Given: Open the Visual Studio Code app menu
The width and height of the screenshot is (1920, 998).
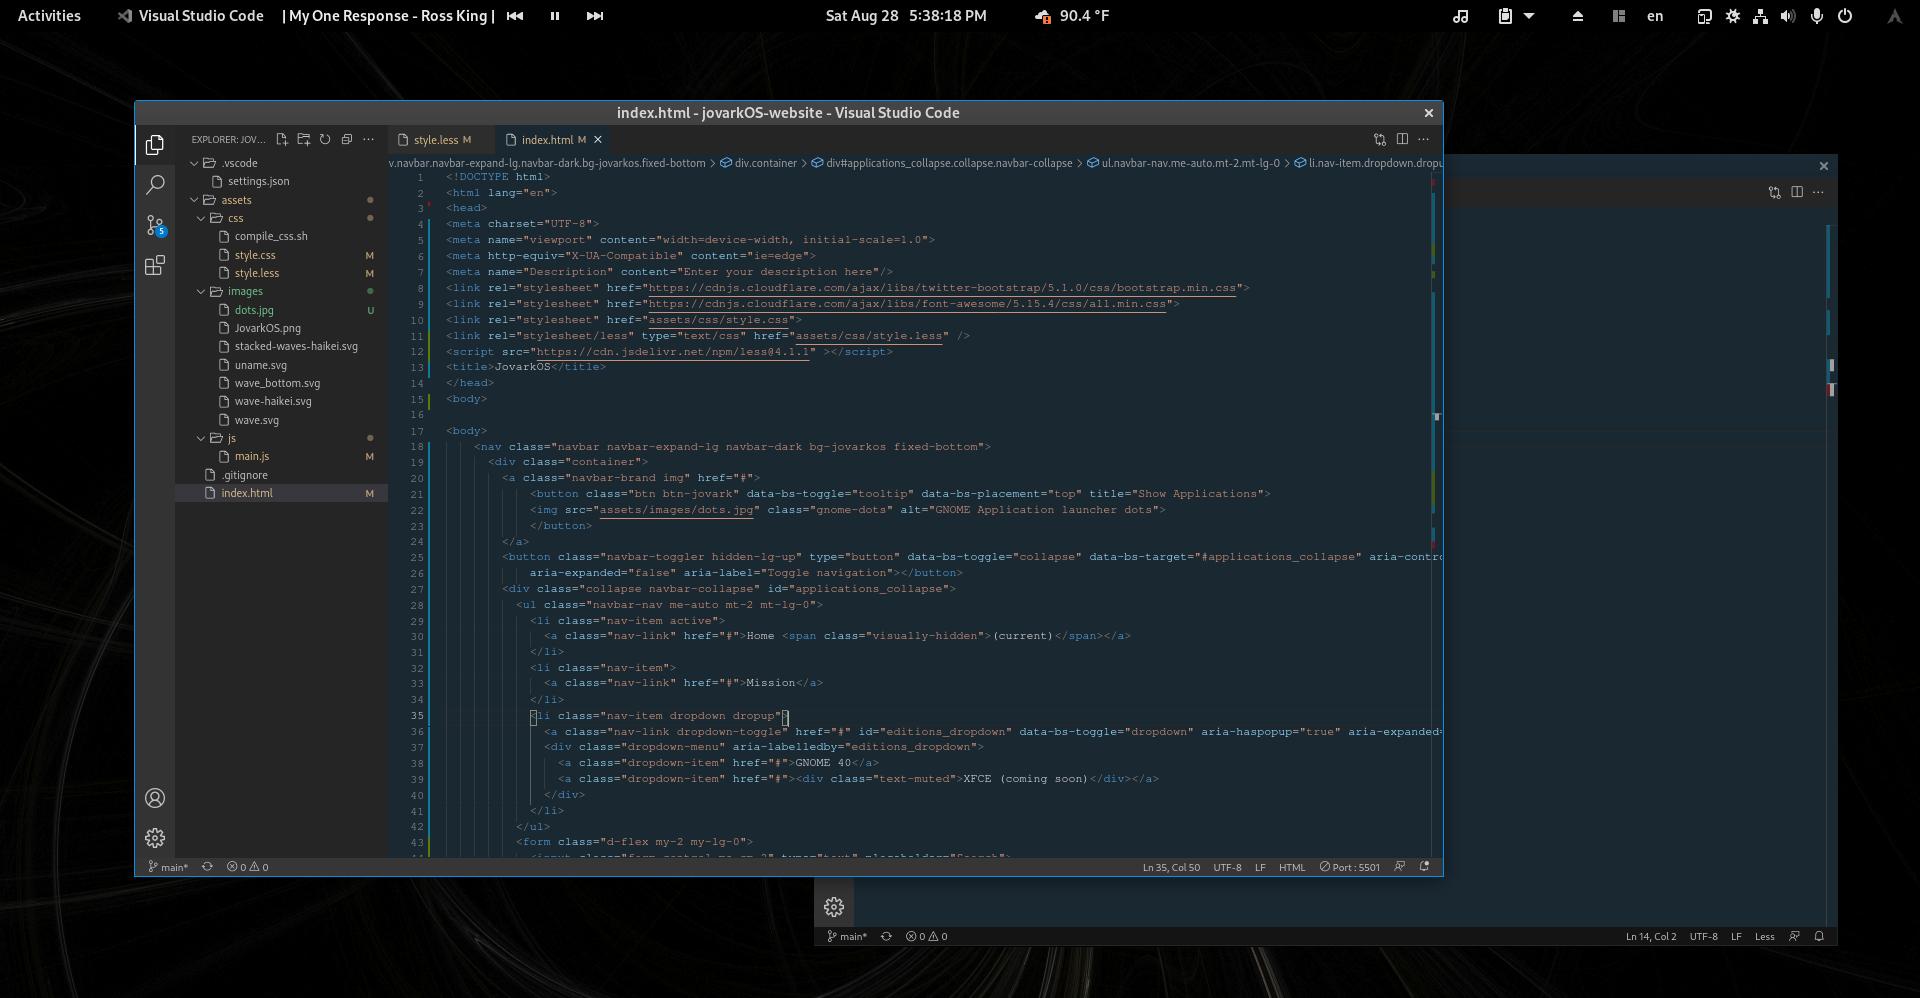Looking at the screenshot, I should (x=191, y=16).
